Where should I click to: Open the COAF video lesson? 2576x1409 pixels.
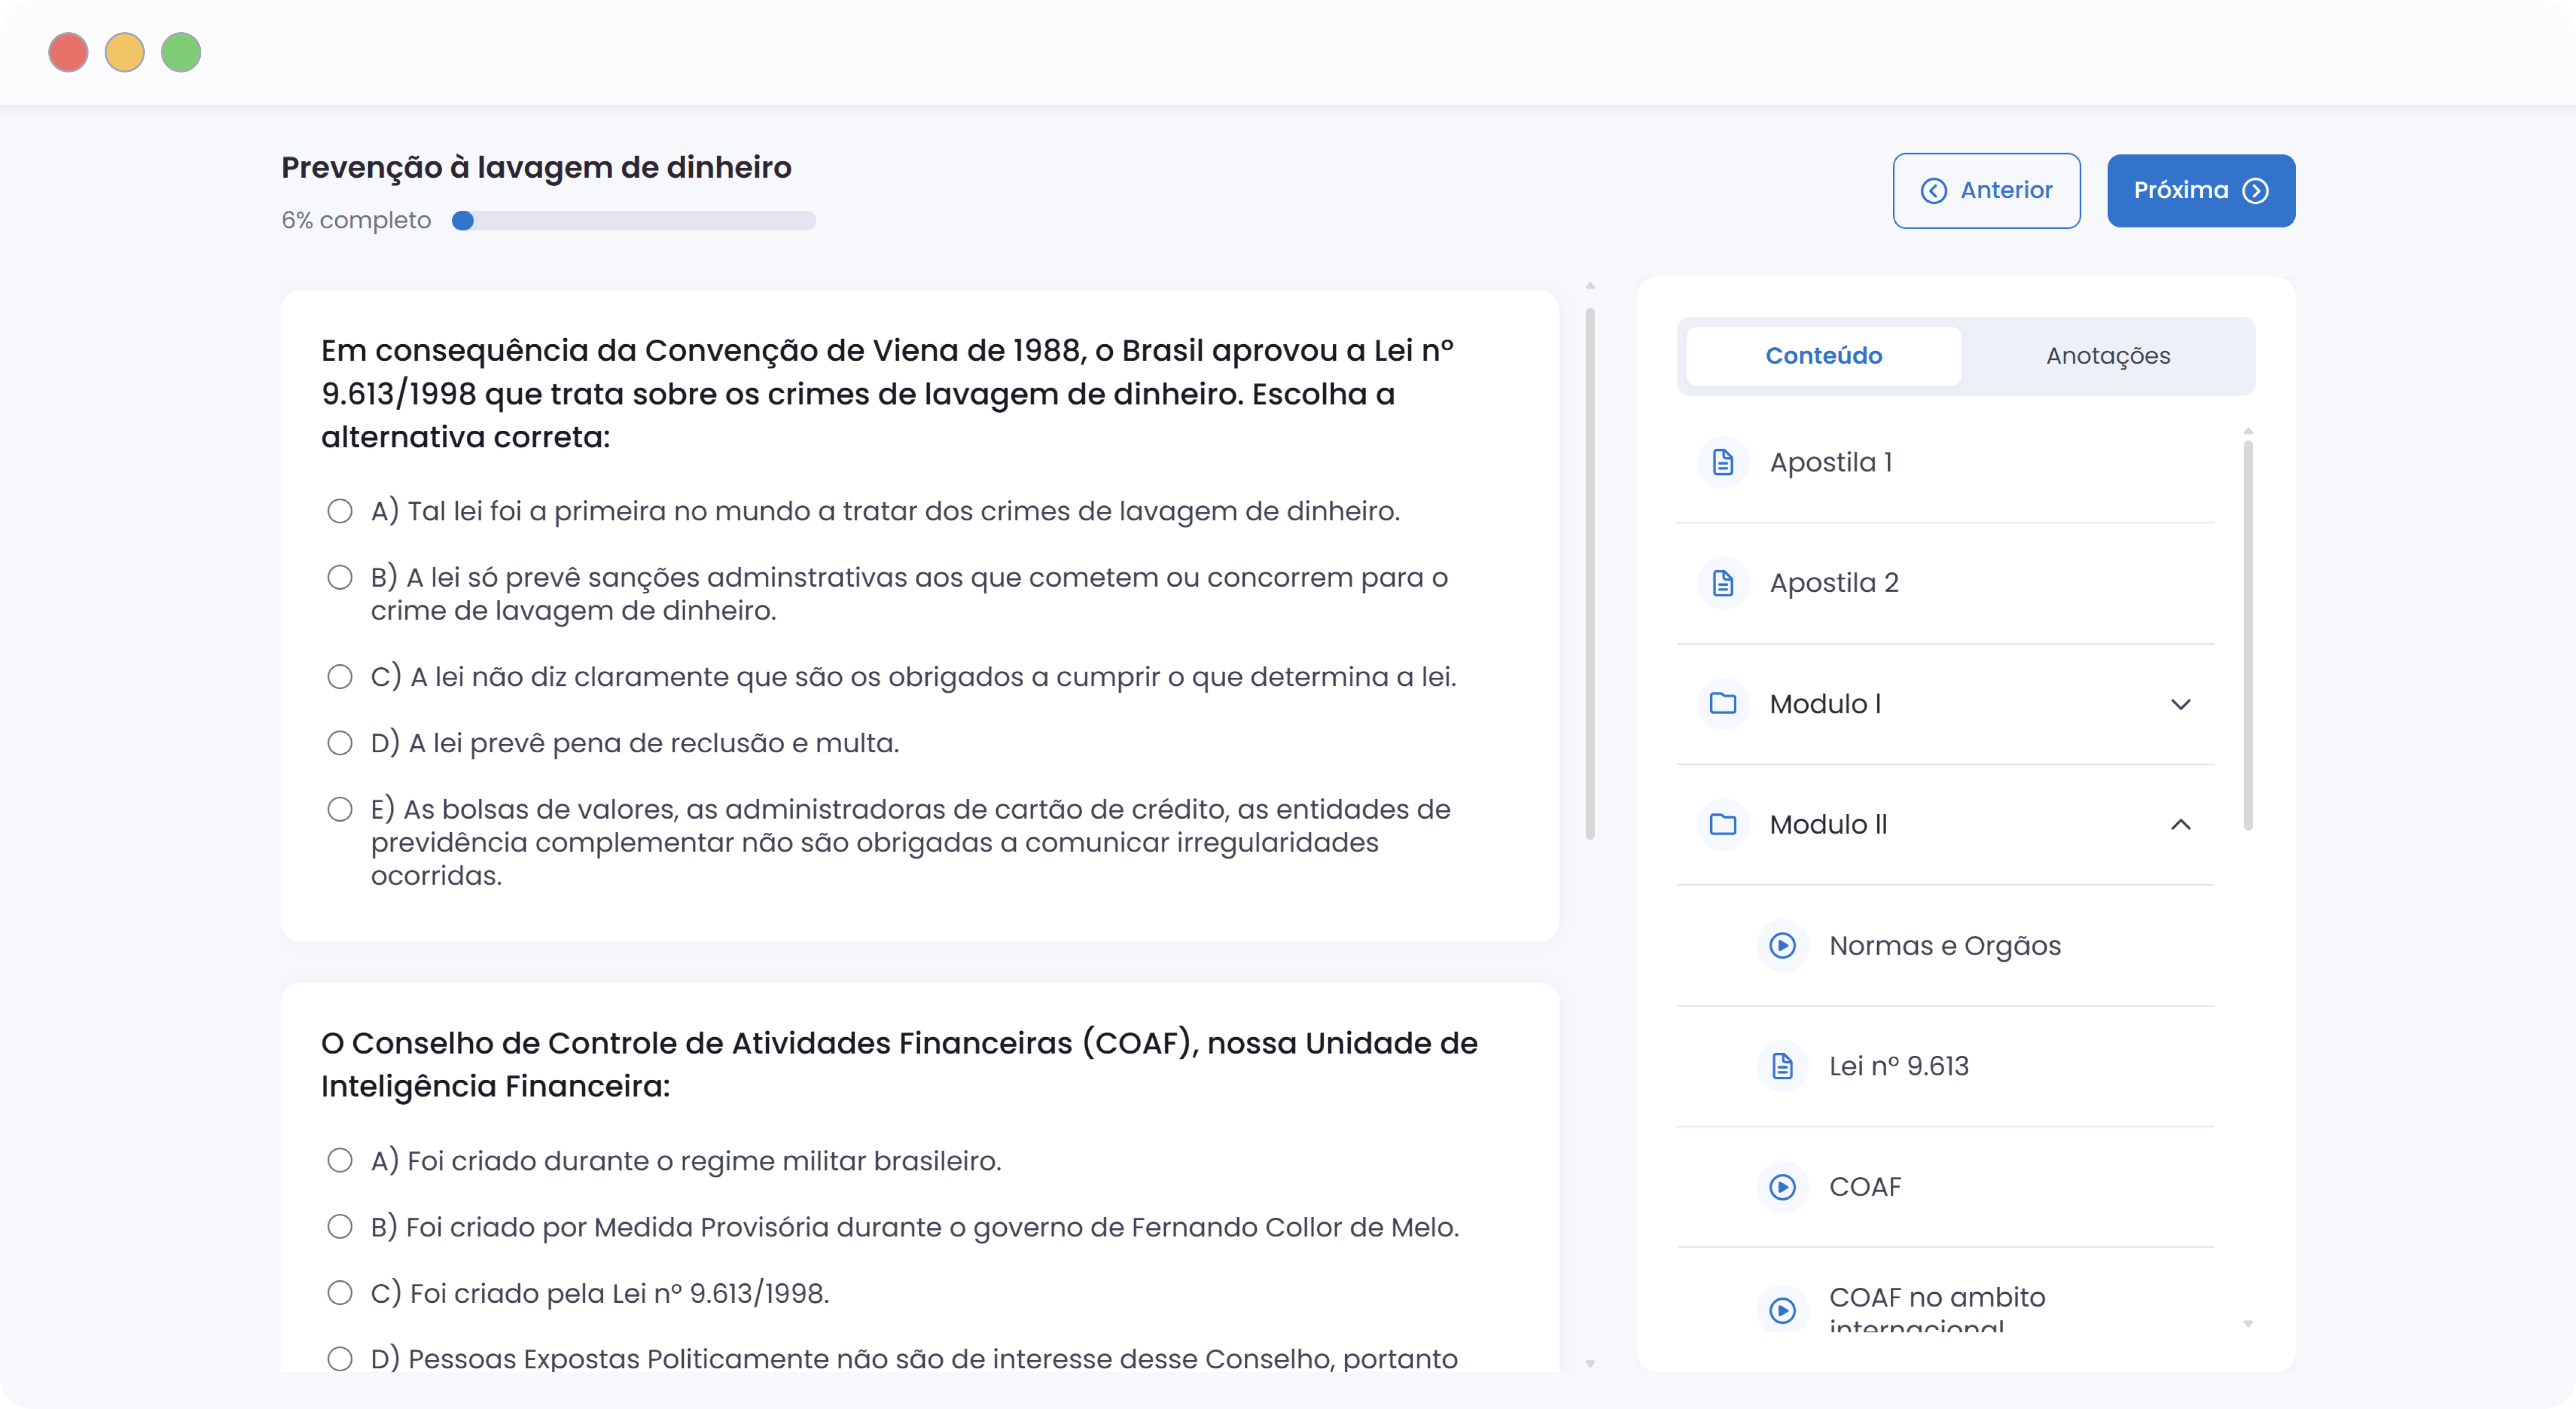[x=1945, y=1187]
